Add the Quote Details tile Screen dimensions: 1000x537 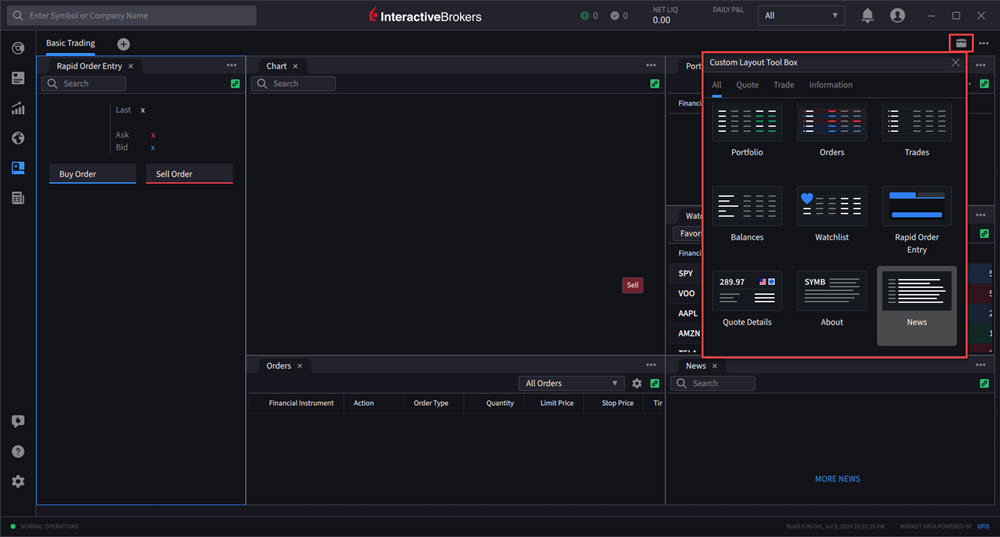(747, 300)
